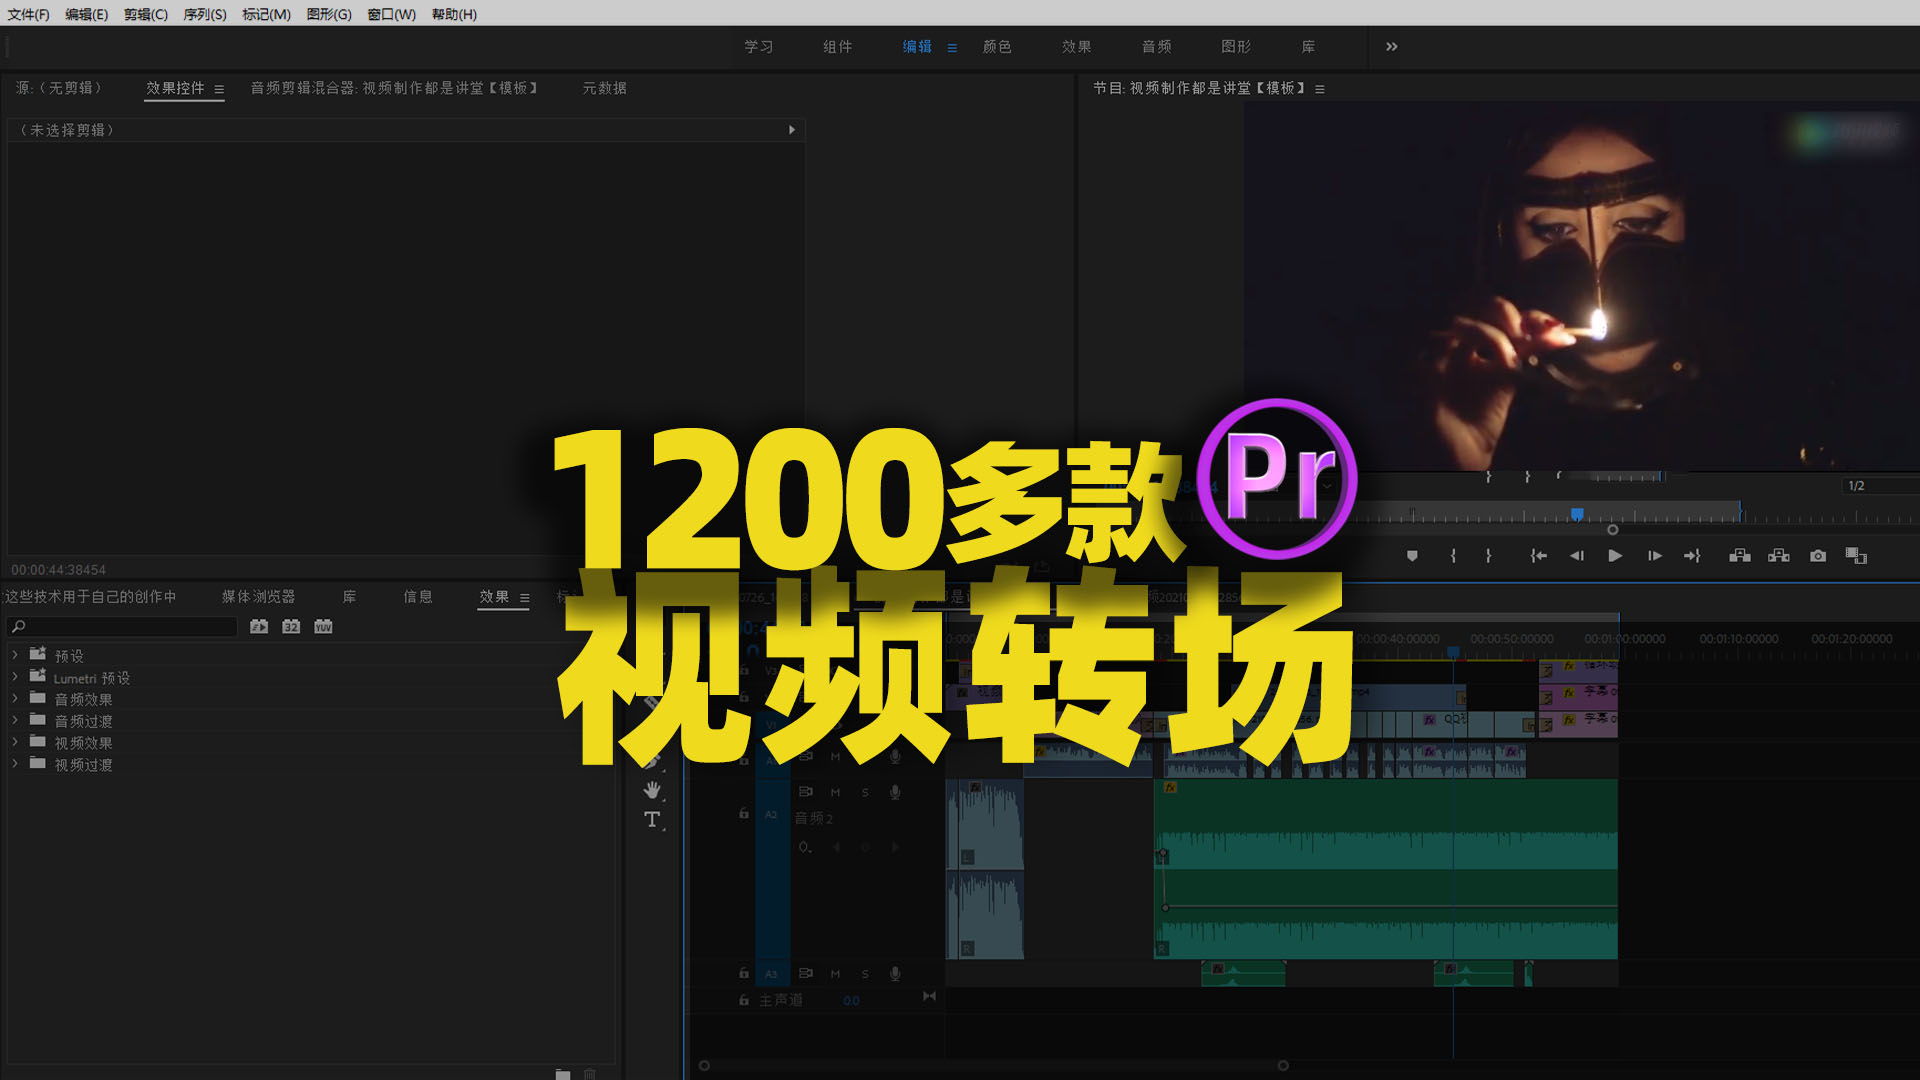Open the 信息 panel tab
1920x1080 pixels.
418,597
